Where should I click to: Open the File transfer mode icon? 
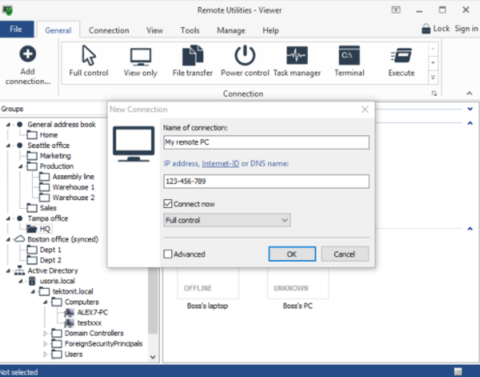[193, 55]
